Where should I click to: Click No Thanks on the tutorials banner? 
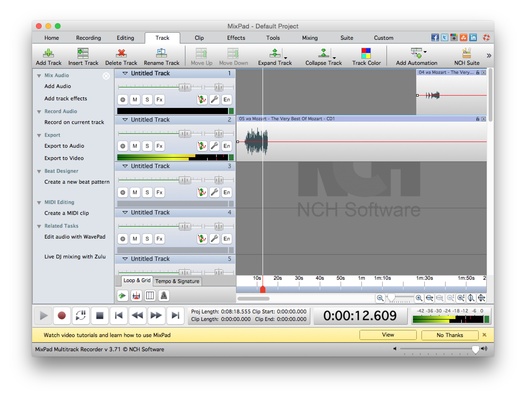coord(450,335)
